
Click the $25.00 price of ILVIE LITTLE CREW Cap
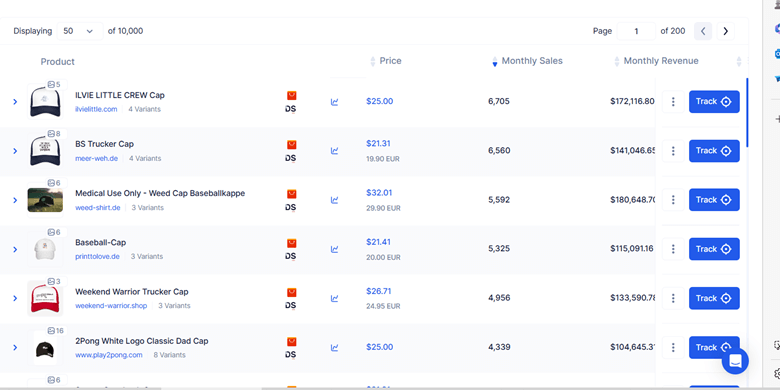click(x=380, y=101)
